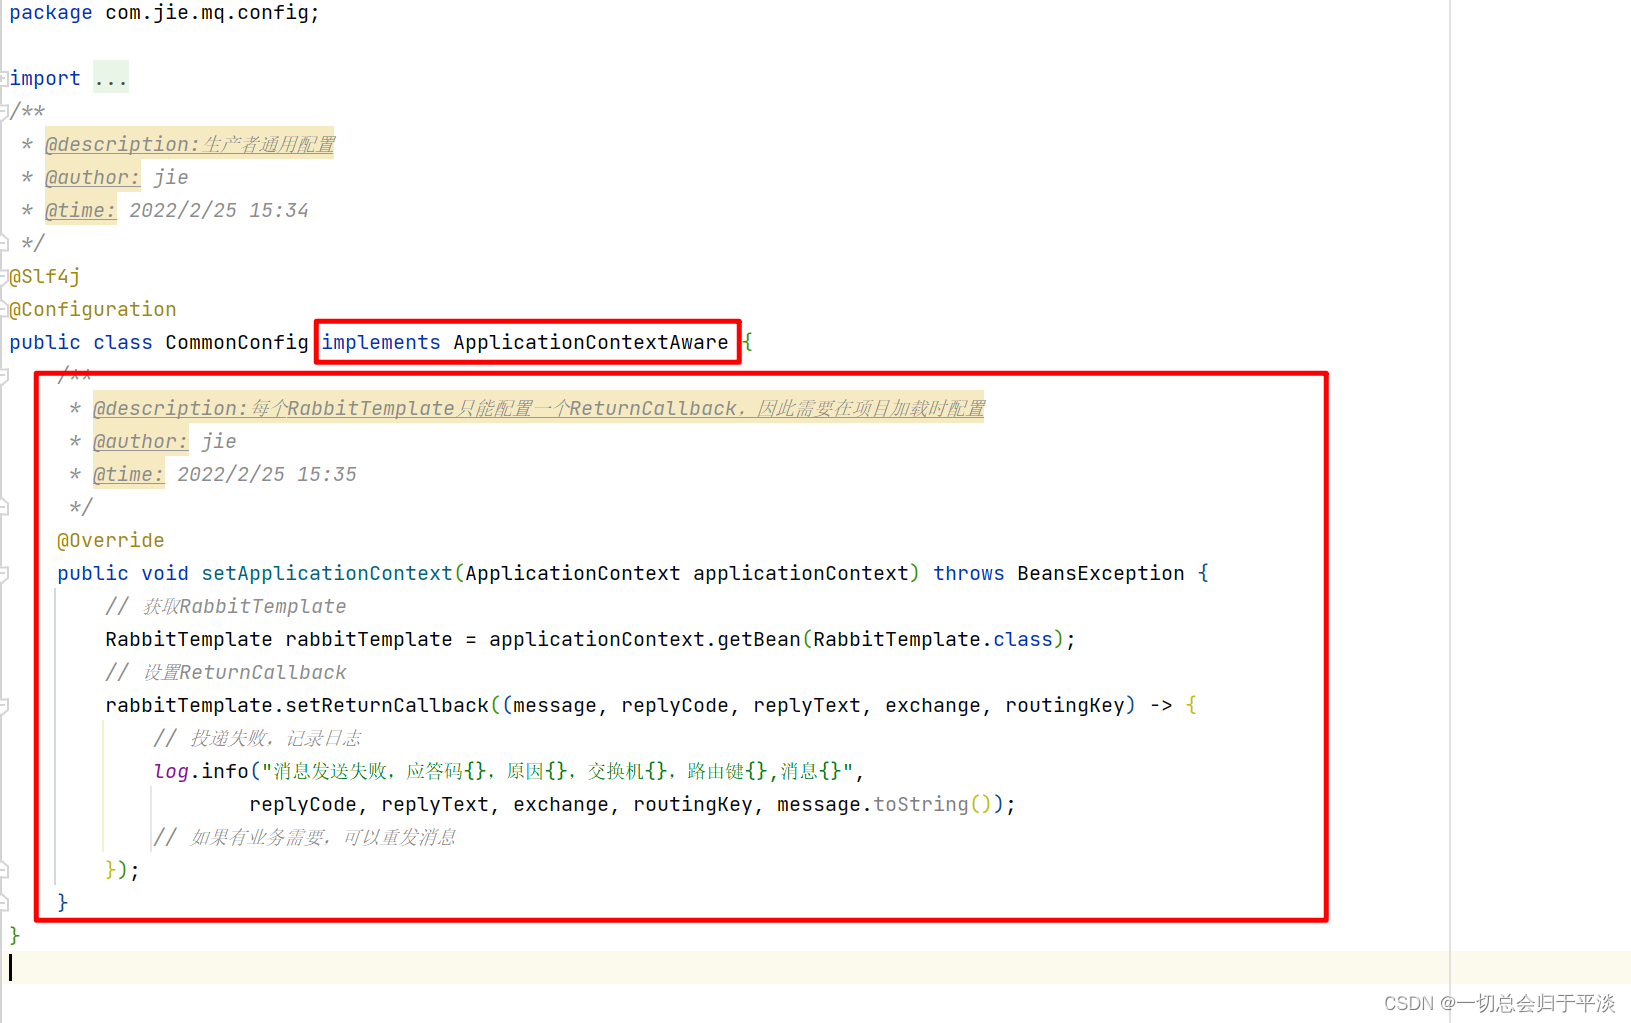Screen dimensions: 1631x1023
Task: Click the comment "// 获取RabbitTemplate"
Action: coord(226,606)
